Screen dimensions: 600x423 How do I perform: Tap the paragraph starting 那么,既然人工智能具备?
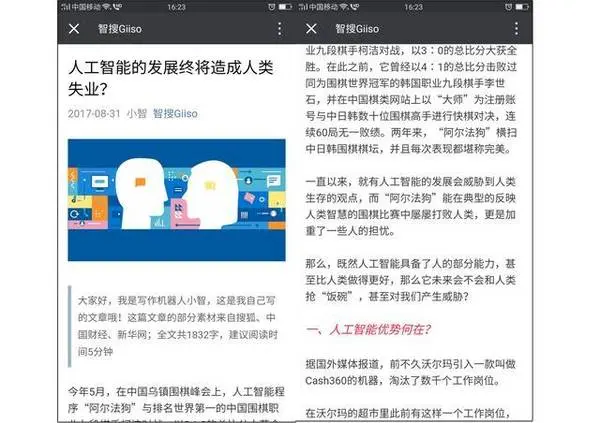coord(411,280)
